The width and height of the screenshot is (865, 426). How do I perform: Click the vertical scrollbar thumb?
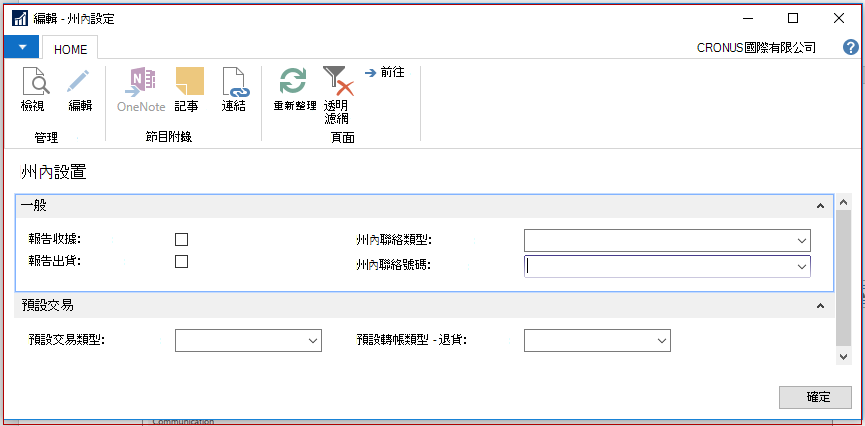tap(842, 277)
